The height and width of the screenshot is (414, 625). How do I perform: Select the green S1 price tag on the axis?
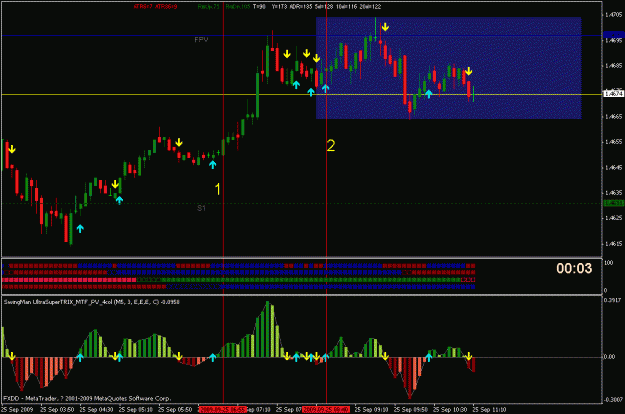[613, 203]
